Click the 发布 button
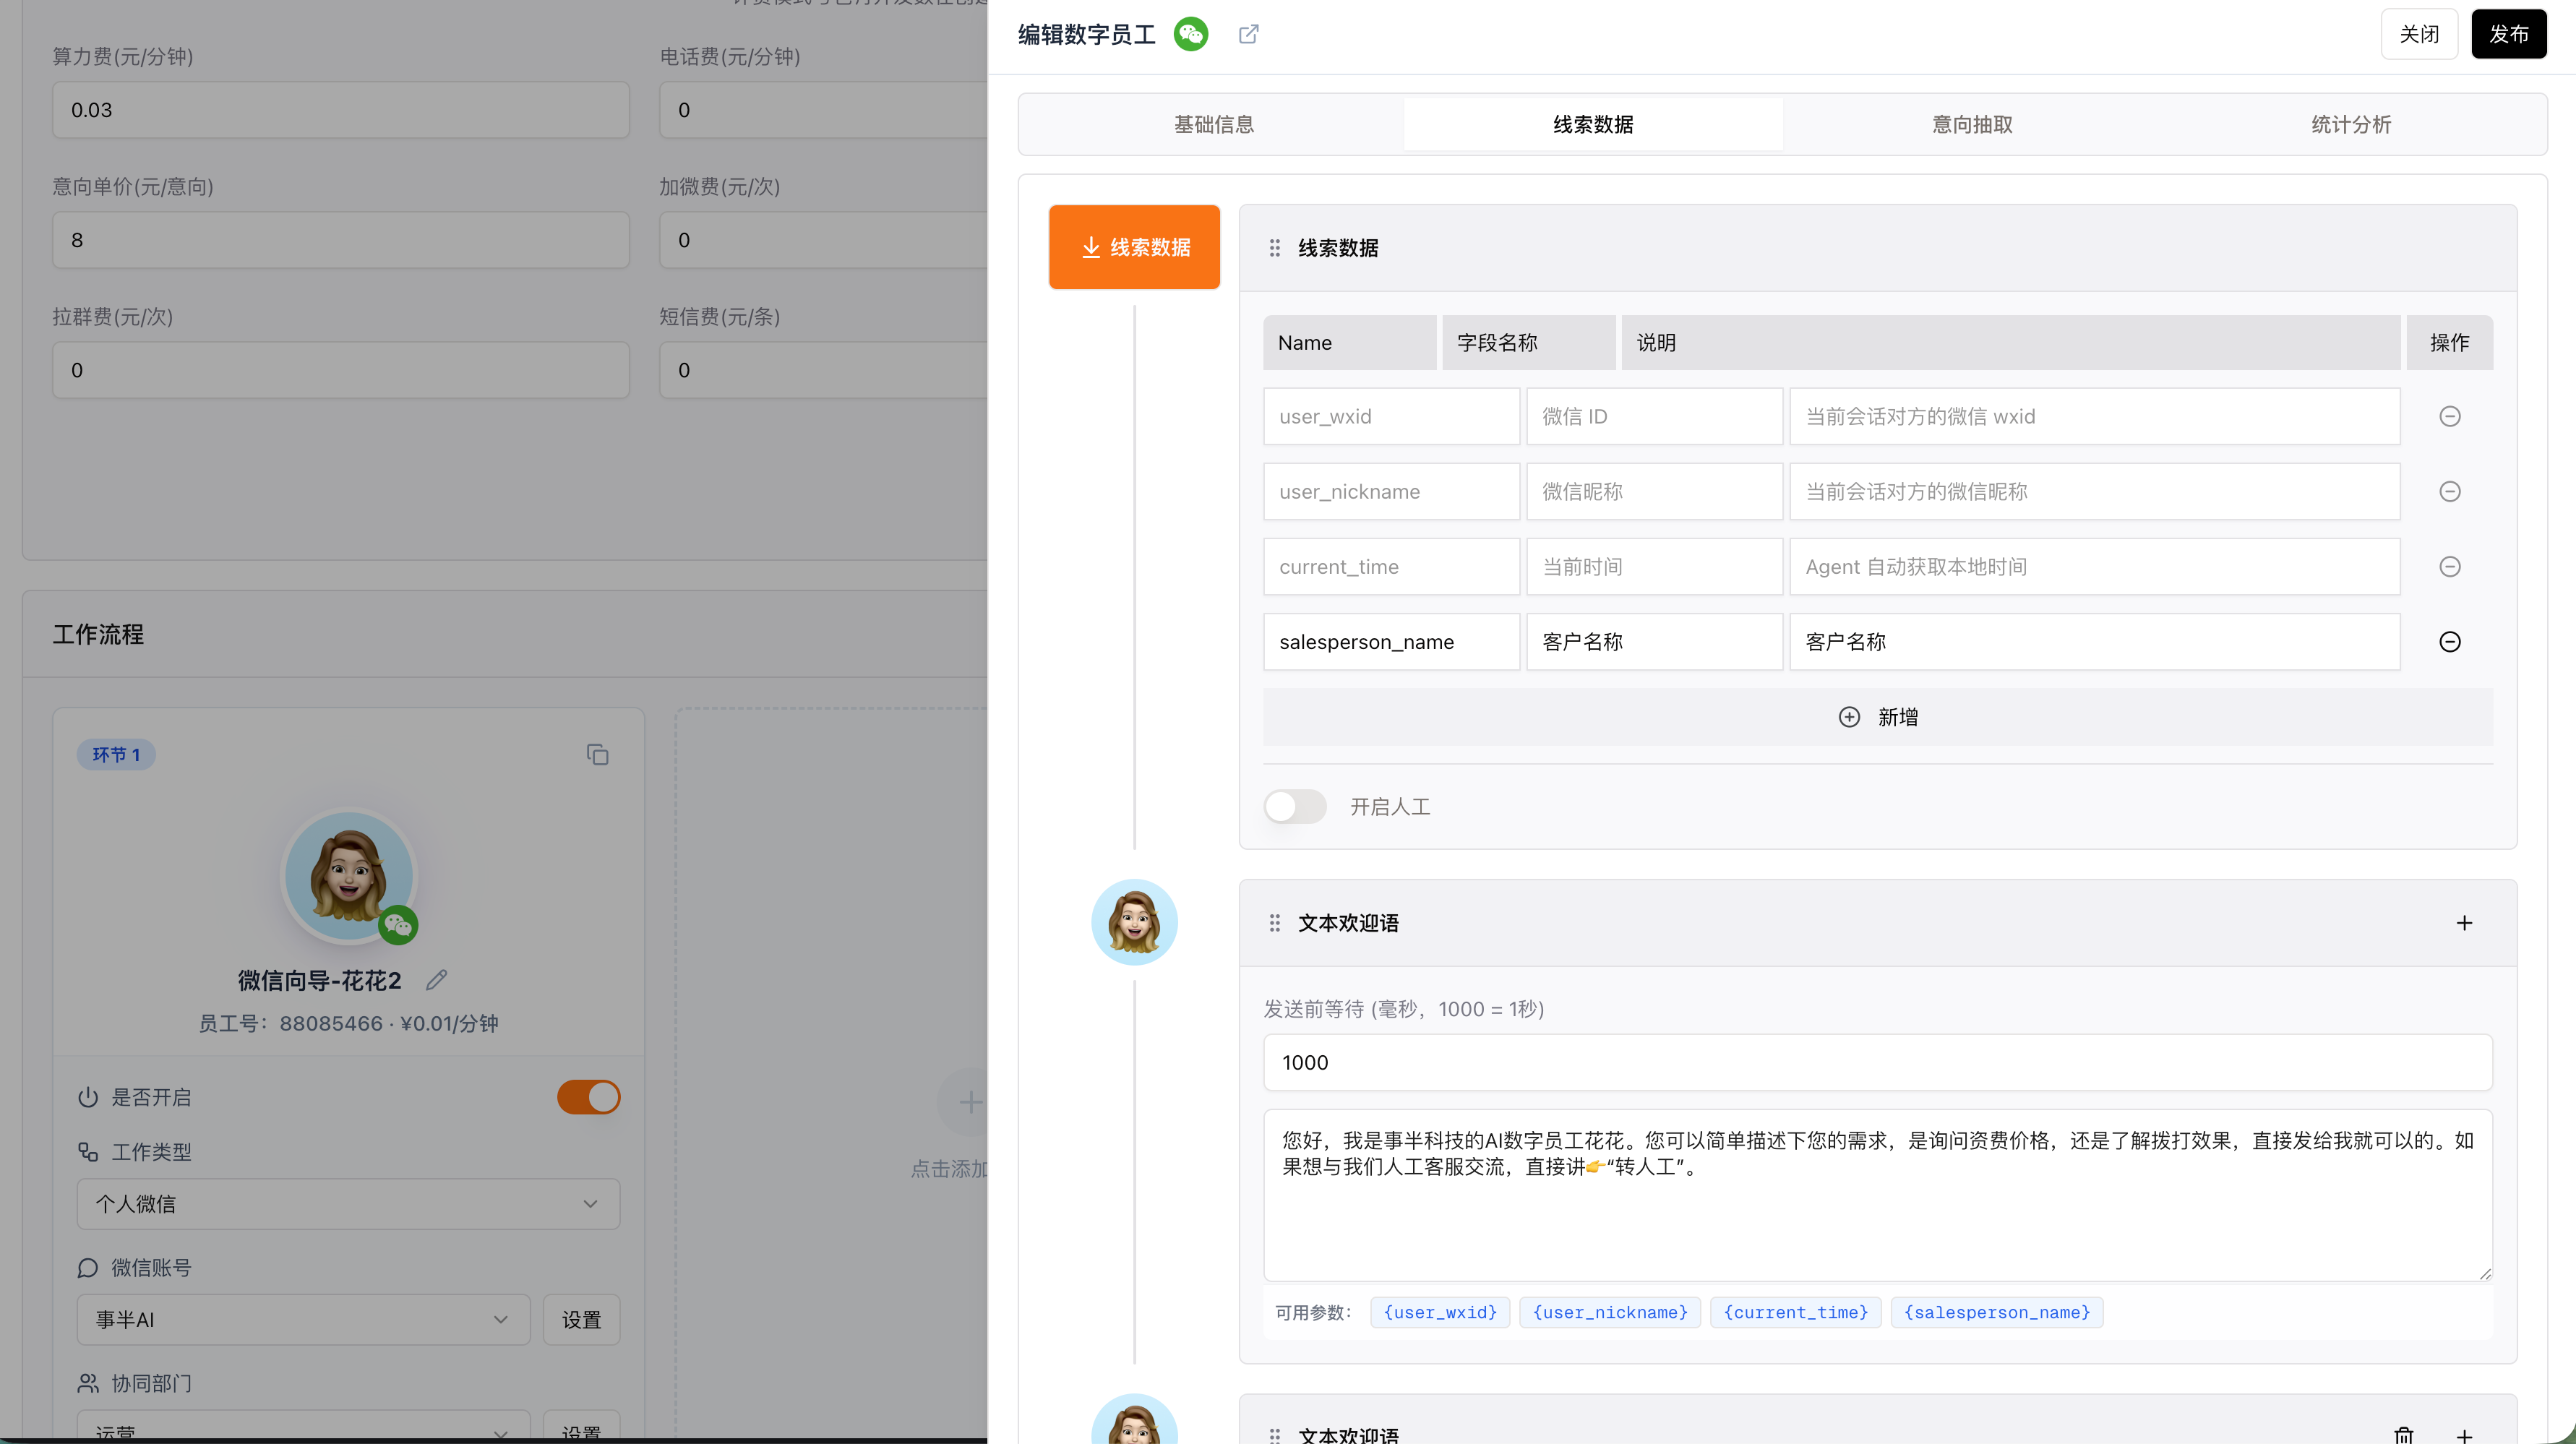The width and height of the screenshot is (2576, 1444). [x=2509, y=34]
